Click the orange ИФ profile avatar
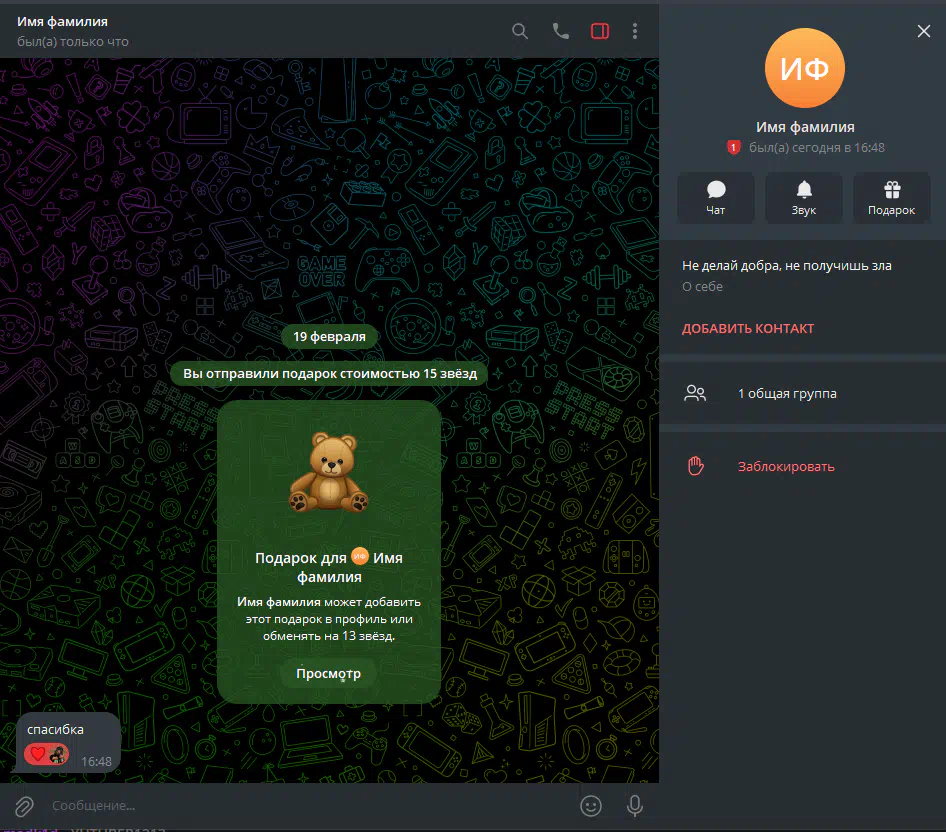946x832 pixels. (804, 68)
